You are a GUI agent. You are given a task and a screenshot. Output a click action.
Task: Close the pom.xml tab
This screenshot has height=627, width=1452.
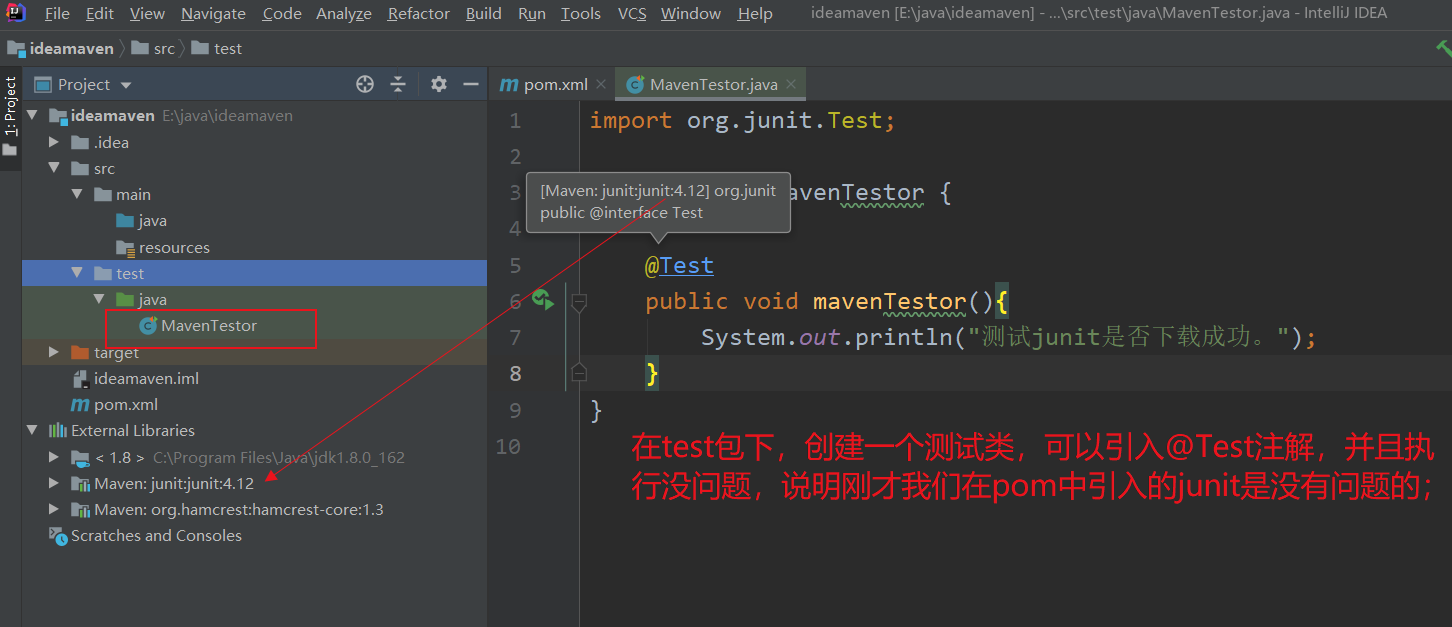[600, 84]
